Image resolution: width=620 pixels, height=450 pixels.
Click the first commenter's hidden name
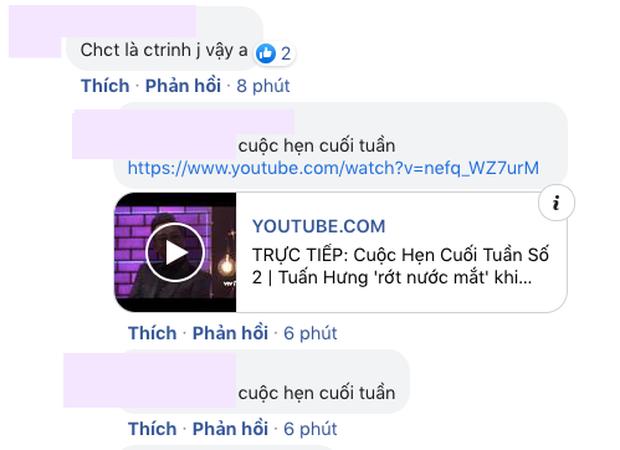[x=102, y=22]
